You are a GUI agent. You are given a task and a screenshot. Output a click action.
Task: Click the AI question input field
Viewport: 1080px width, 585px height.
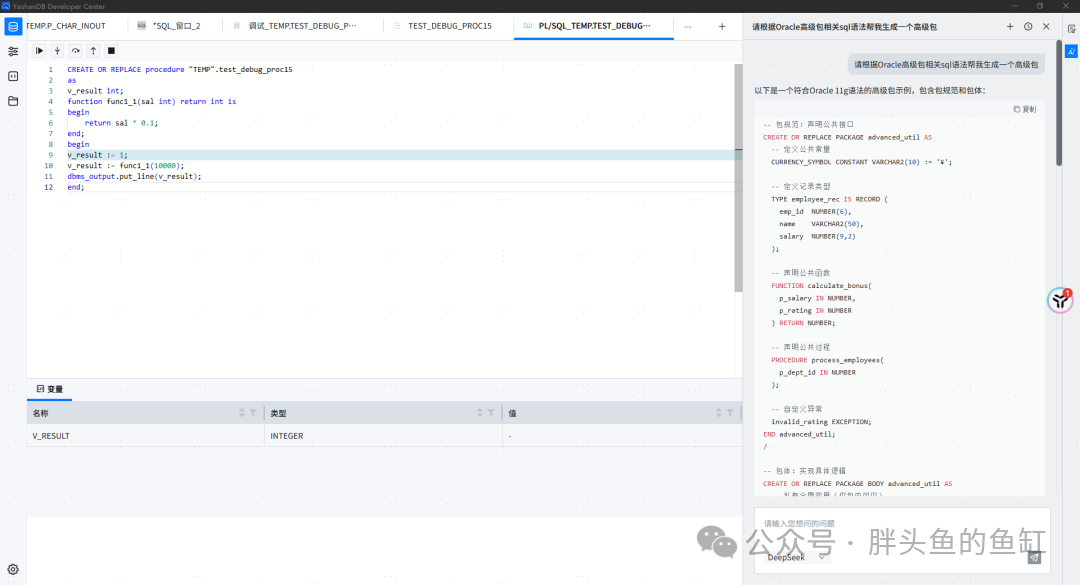tap(902, 524)
